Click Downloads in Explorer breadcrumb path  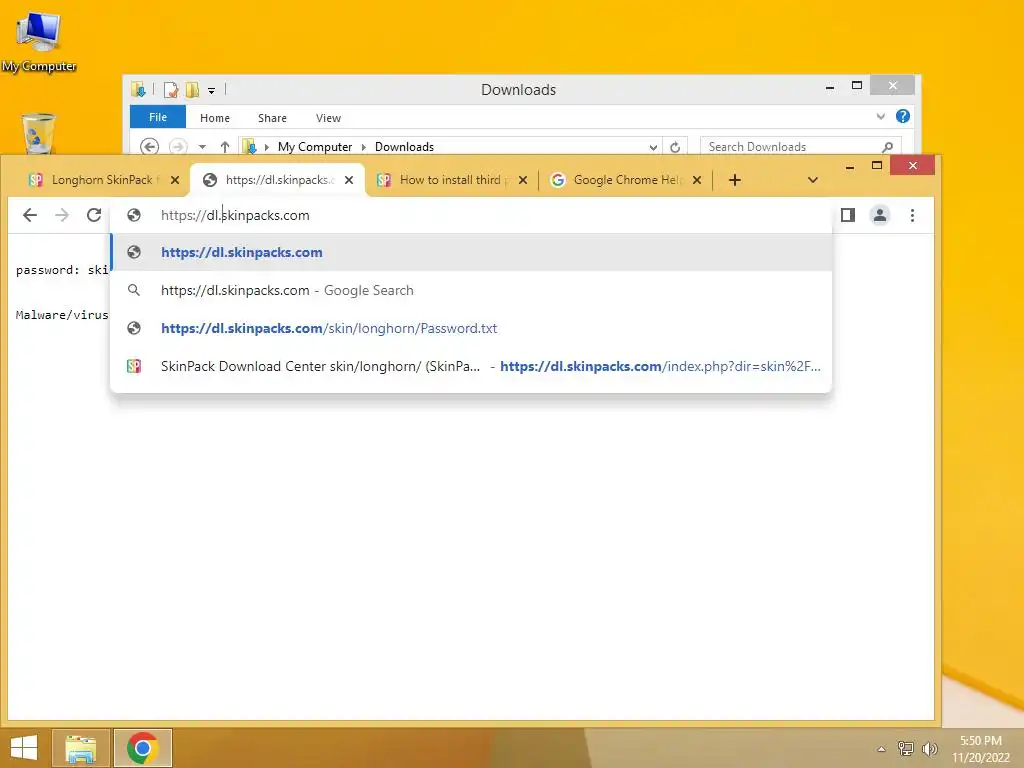404,147
